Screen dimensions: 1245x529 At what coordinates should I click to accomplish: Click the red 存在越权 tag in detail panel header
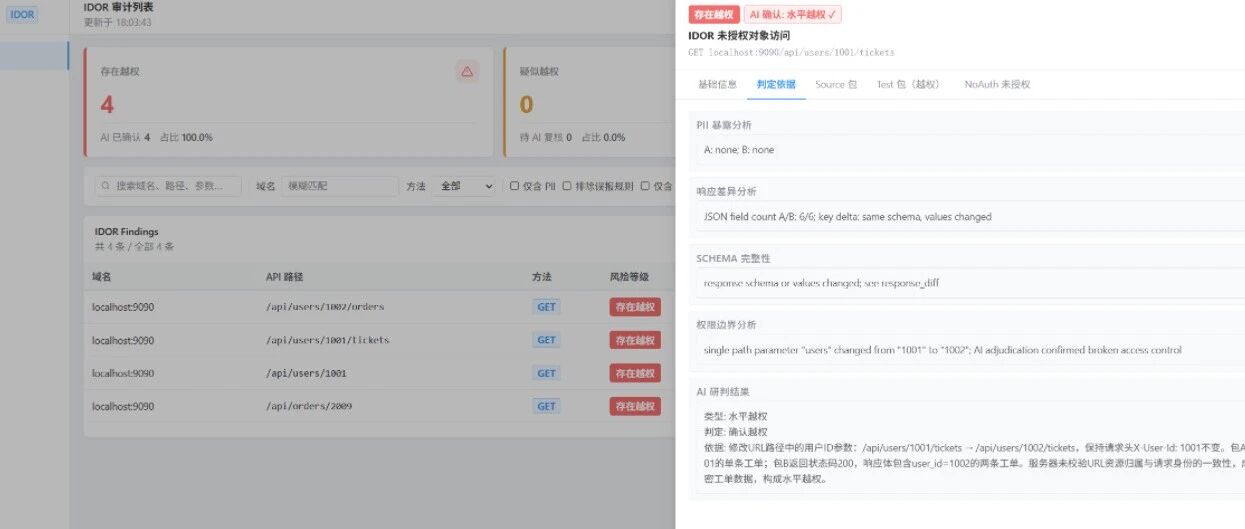(x=714, y=14)
